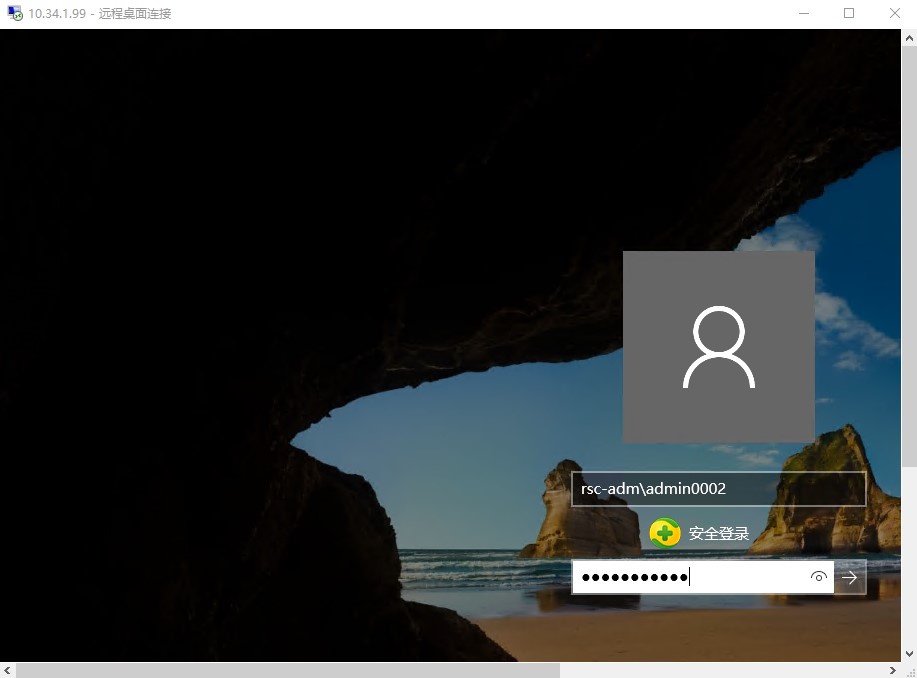This screenshot has width=917, height=678.
Task: Reveal password using the eye icon
Action: [819, 577]
